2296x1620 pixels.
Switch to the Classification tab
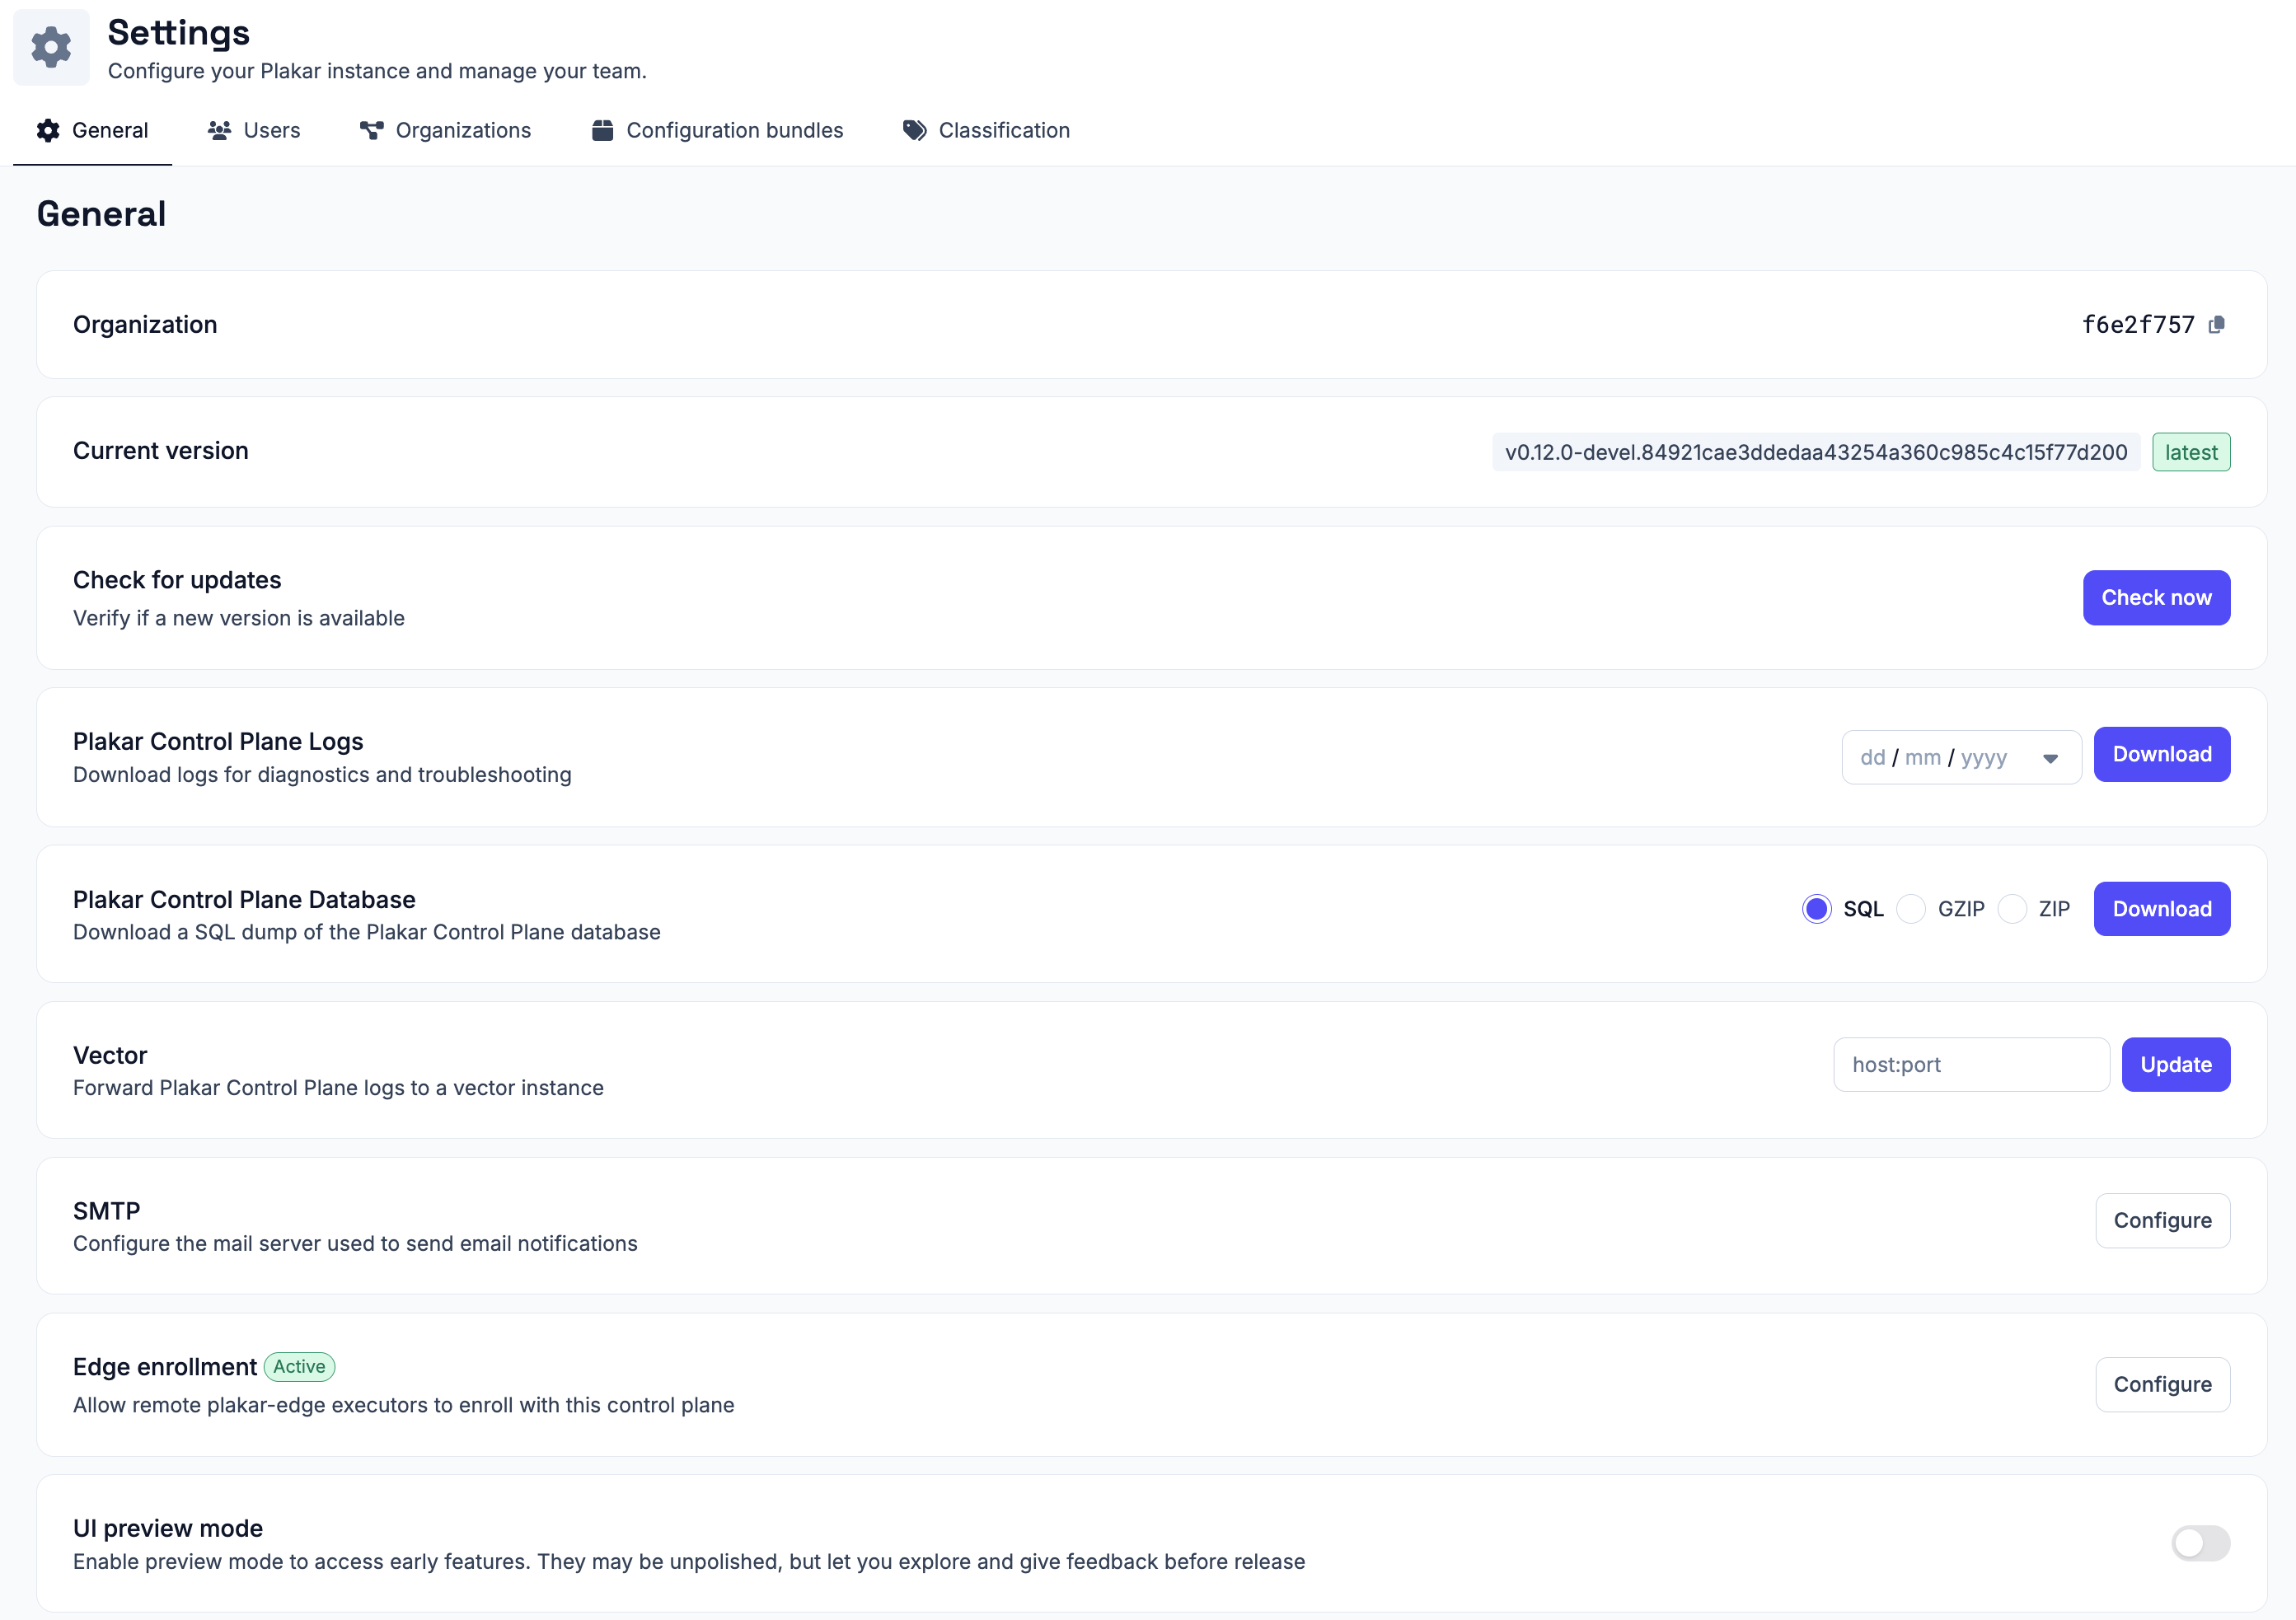point(987,131)
